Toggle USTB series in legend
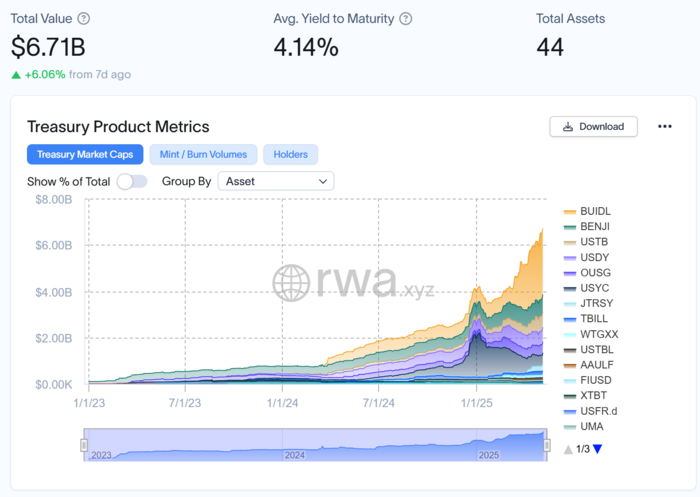700x497 pixels. point(586,242)
